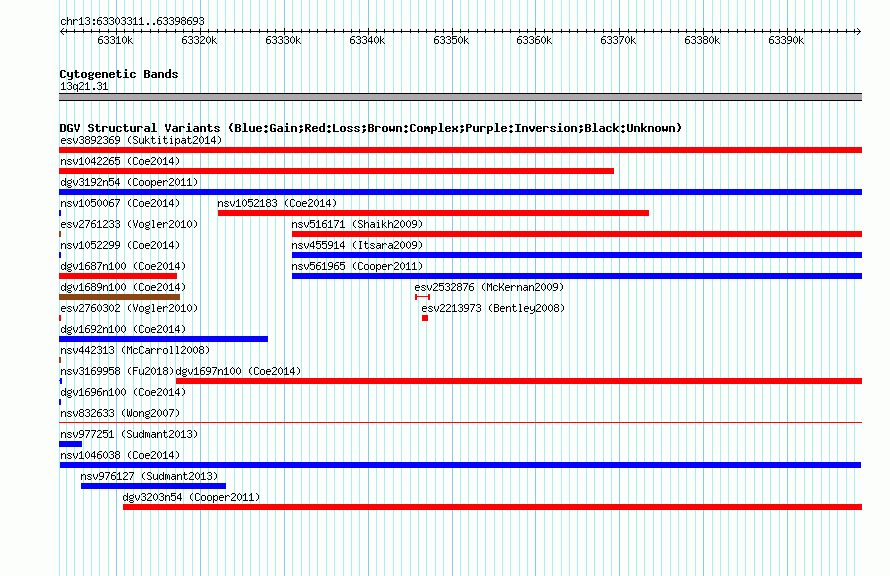
Task: Select the blue bar under nsv976127
Action: [x=153, y=486]
